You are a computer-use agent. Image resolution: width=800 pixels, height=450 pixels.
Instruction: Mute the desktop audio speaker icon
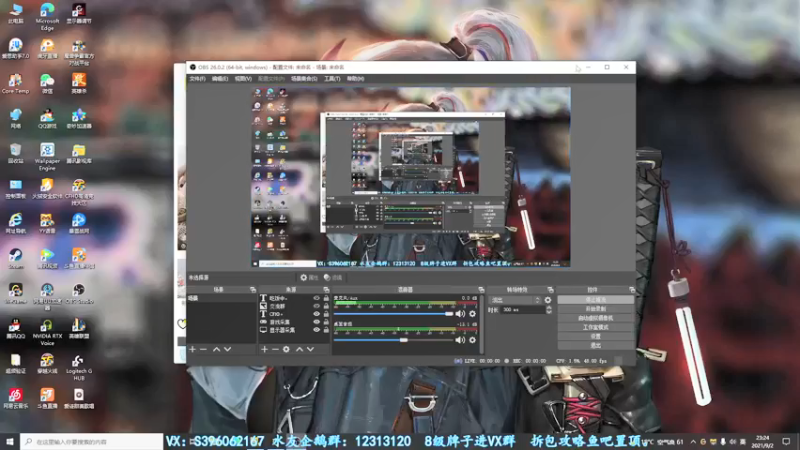coord(462,340)
